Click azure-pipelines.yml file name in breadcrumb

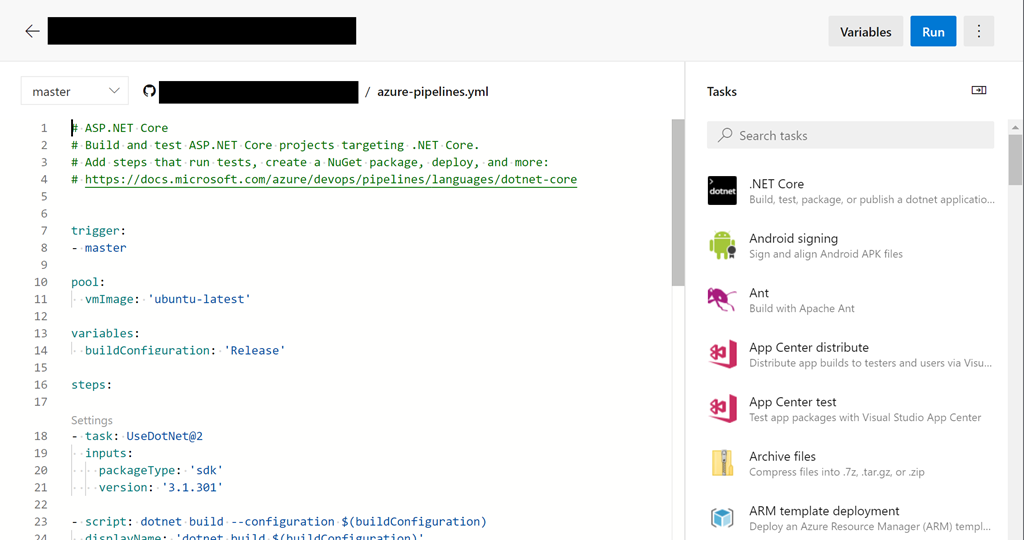pyautogui.click(x=433, y=91)
